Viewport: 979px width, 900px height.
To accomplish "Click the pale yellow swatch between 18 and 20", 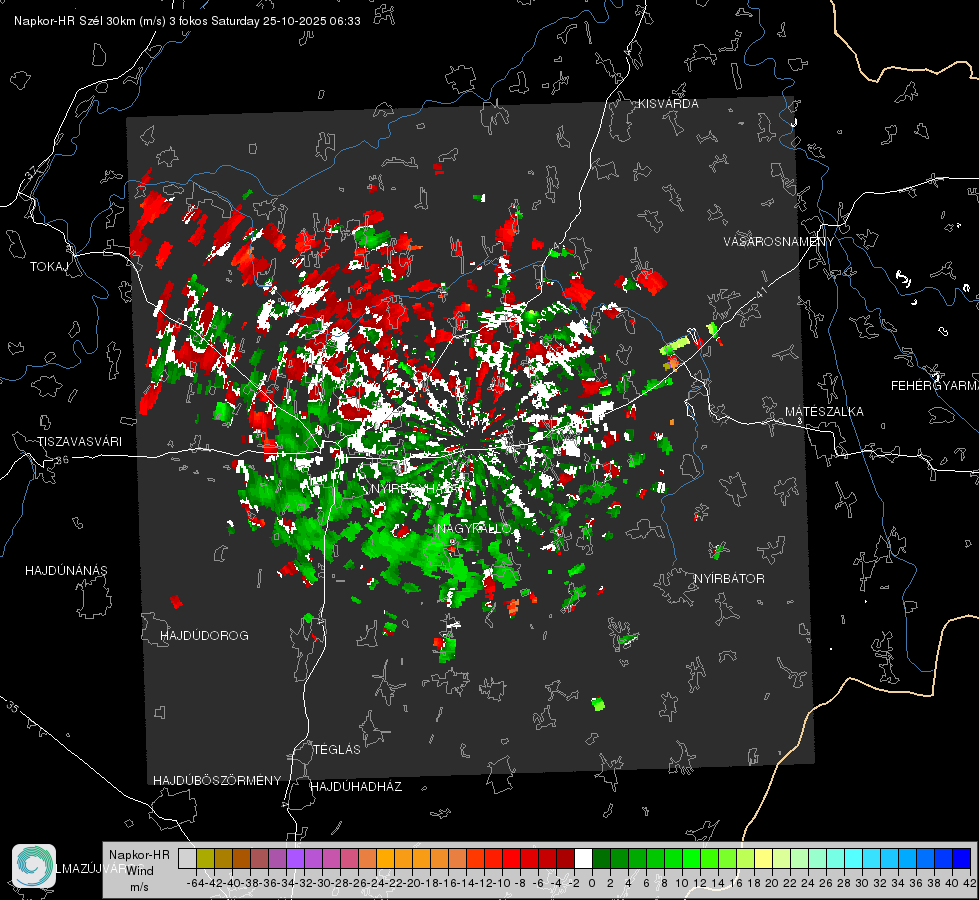I will pyautogui.click(x=764, y=858).
